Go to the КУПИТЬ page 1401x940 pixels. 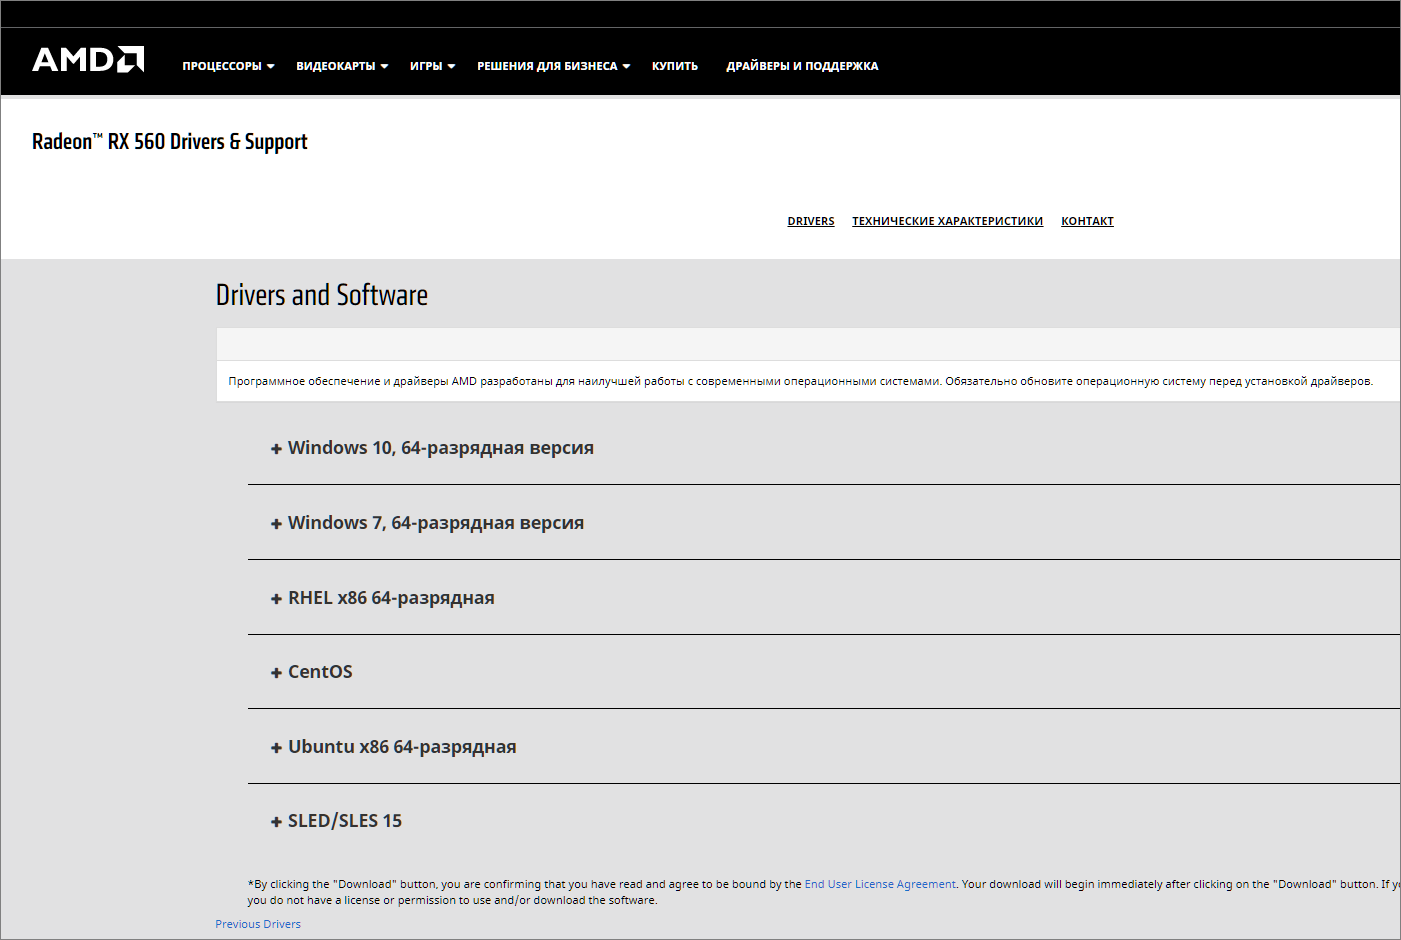[x=675, y=66]
